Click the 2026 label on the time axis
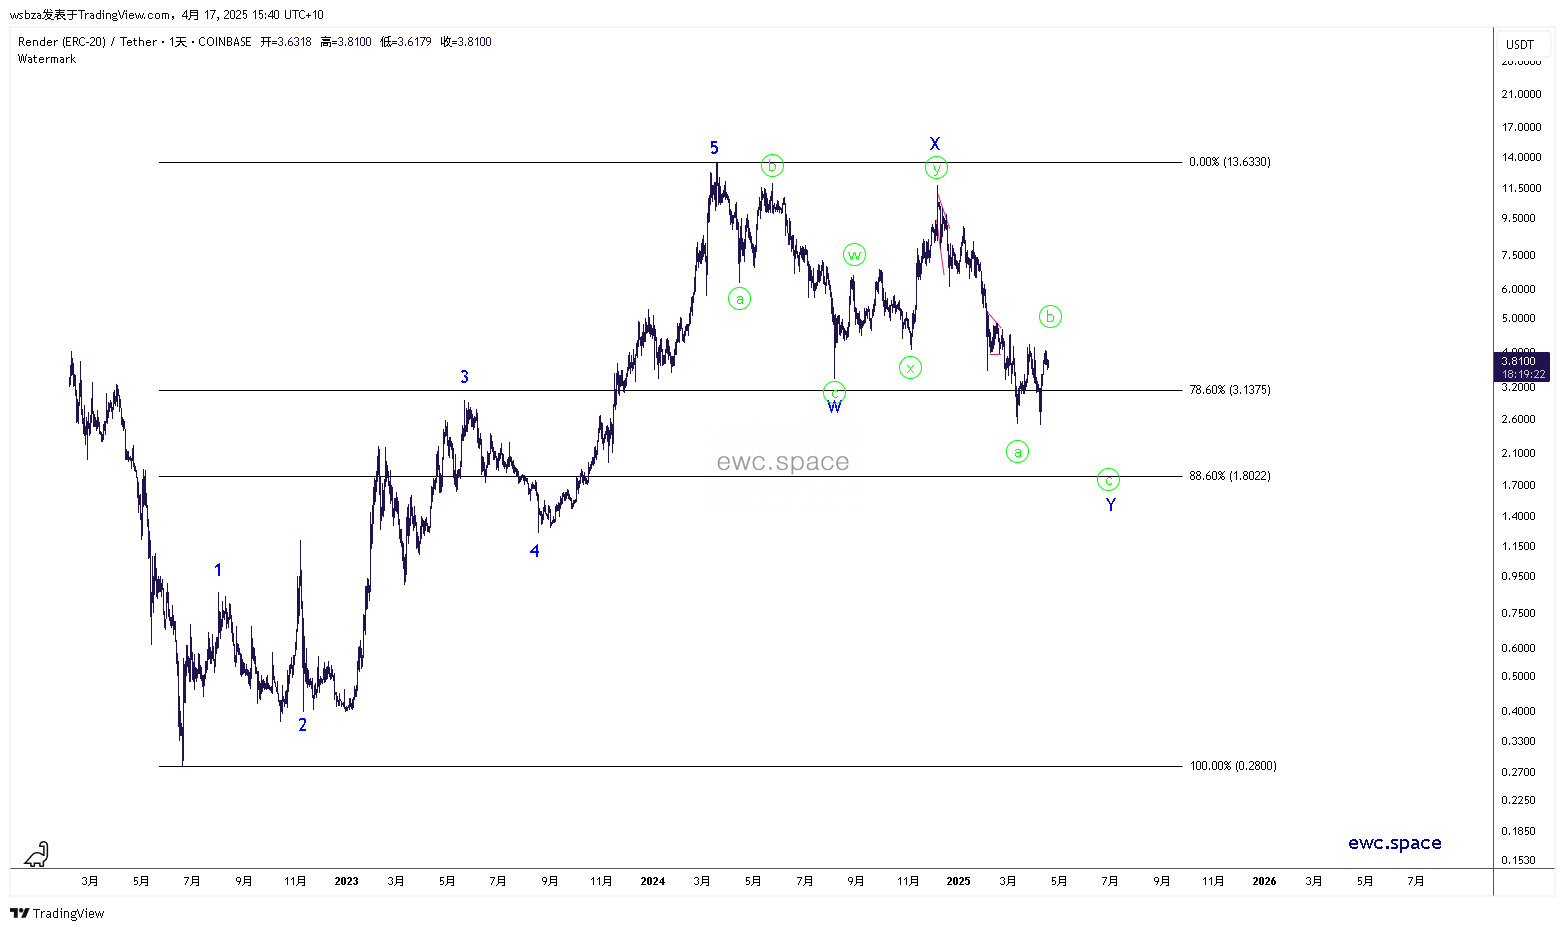The height and width of the screenshot is (931, 1565). point(1264,881)
